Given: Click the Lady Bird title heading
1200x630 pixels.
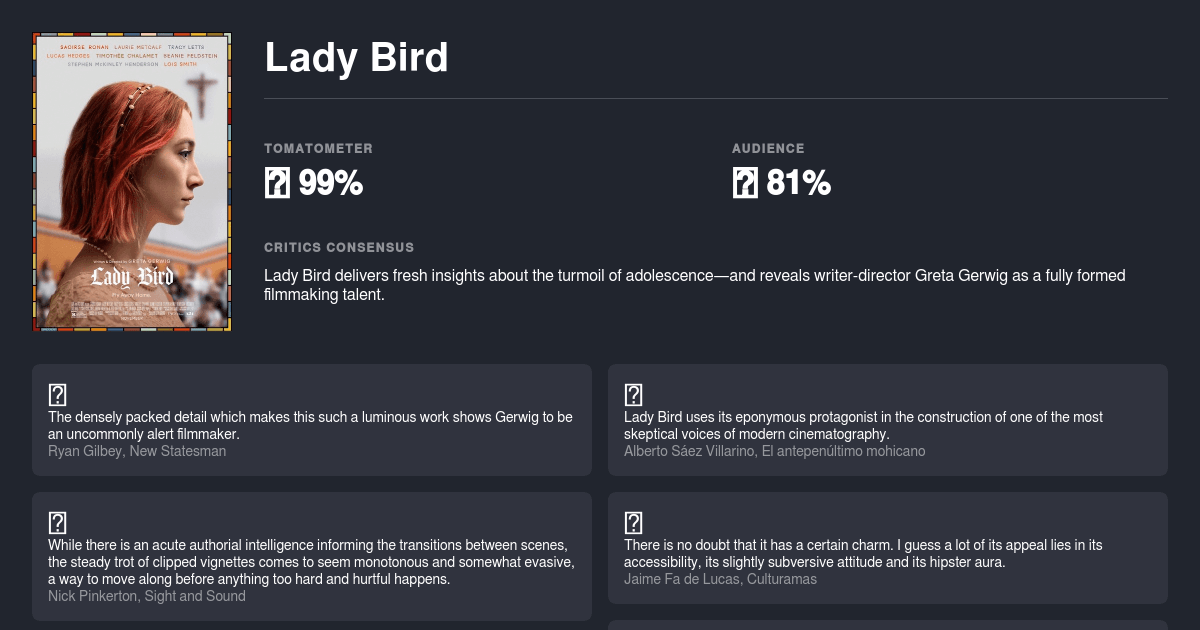Looking at the screenshot, I should click(x=356, y=58).
